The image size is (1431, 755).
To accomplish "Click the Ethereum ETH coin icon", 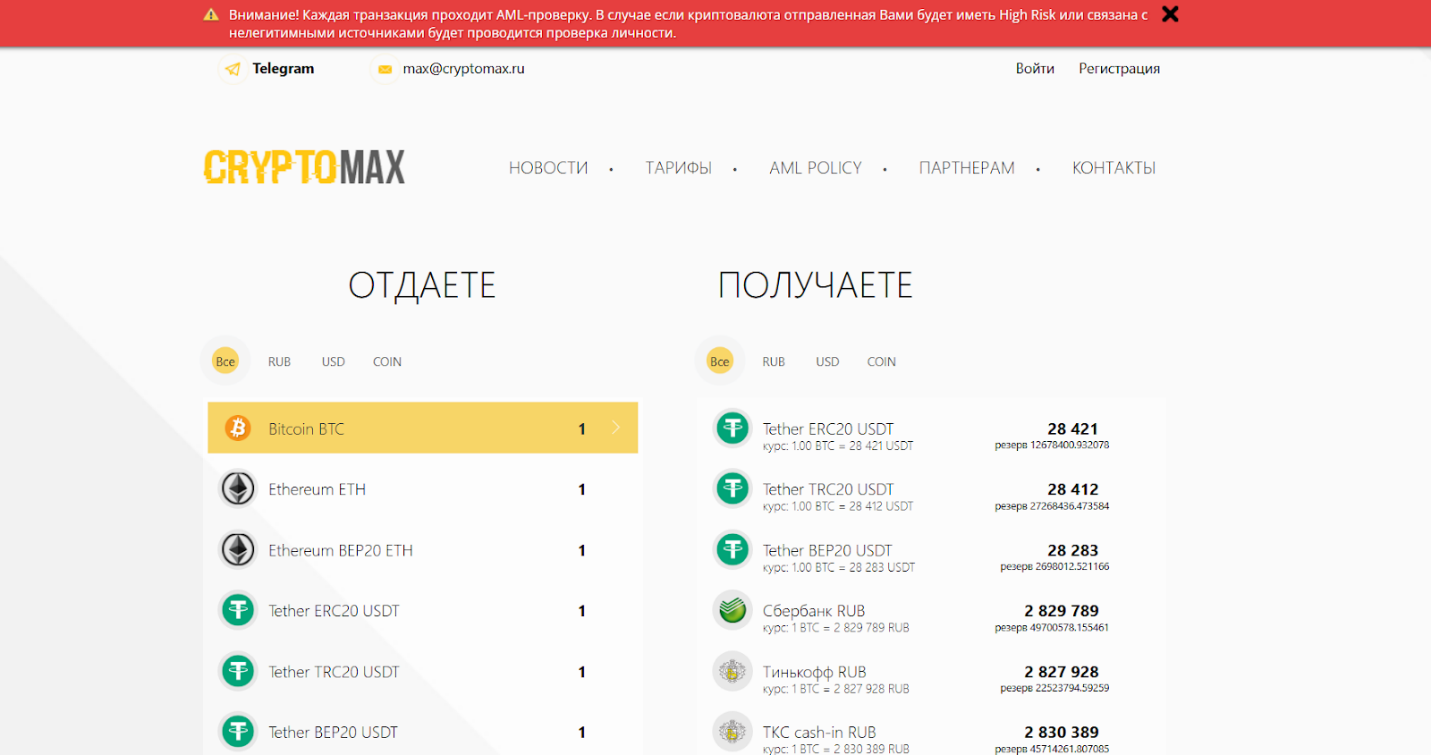I will tap(237, 489).
